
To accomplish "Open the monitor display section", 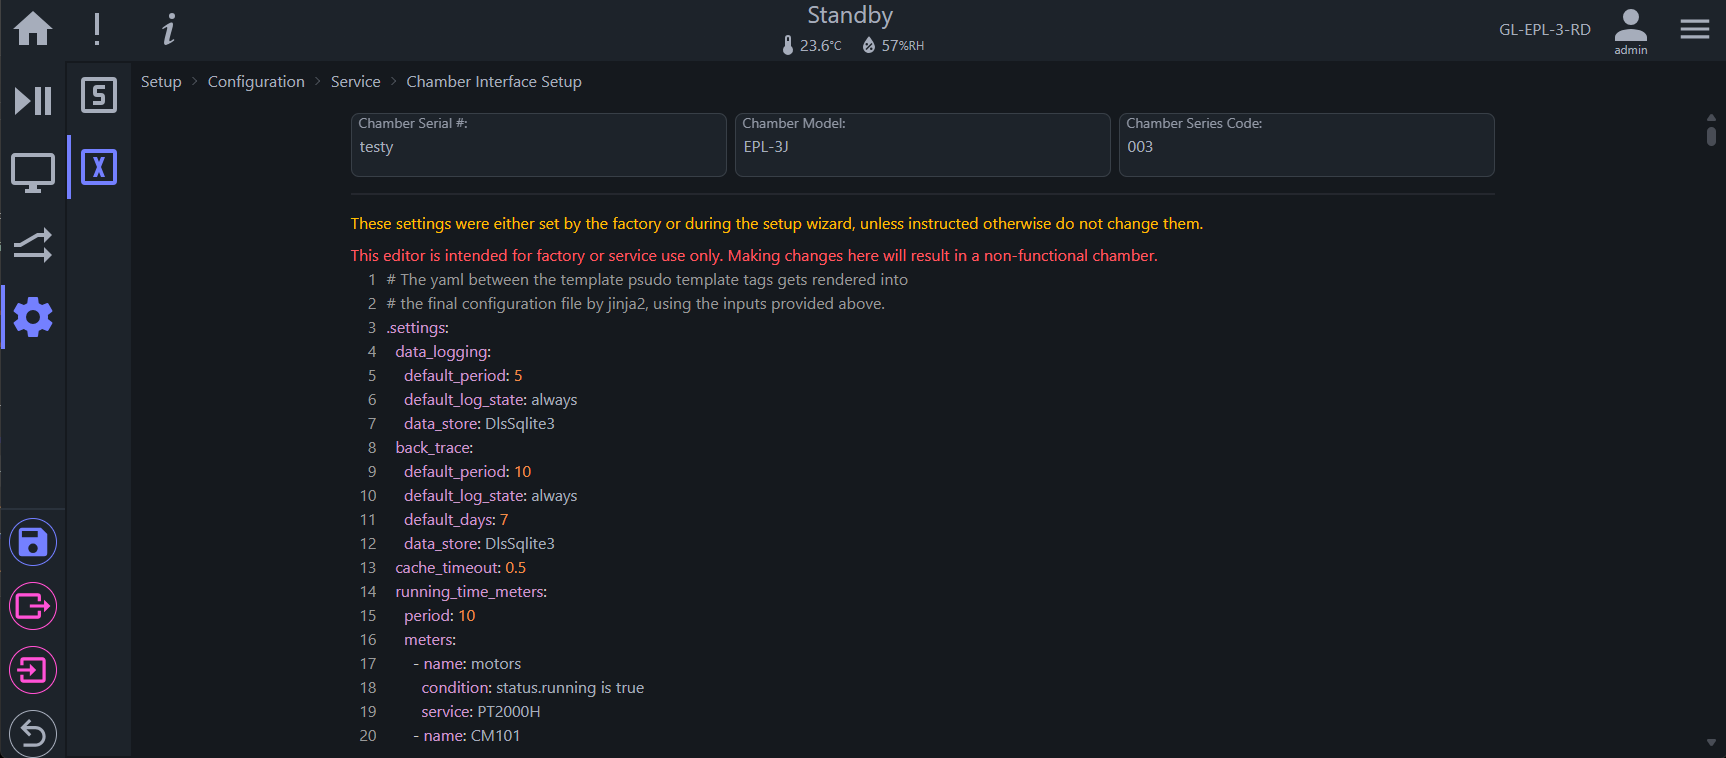I will (33, 173).
